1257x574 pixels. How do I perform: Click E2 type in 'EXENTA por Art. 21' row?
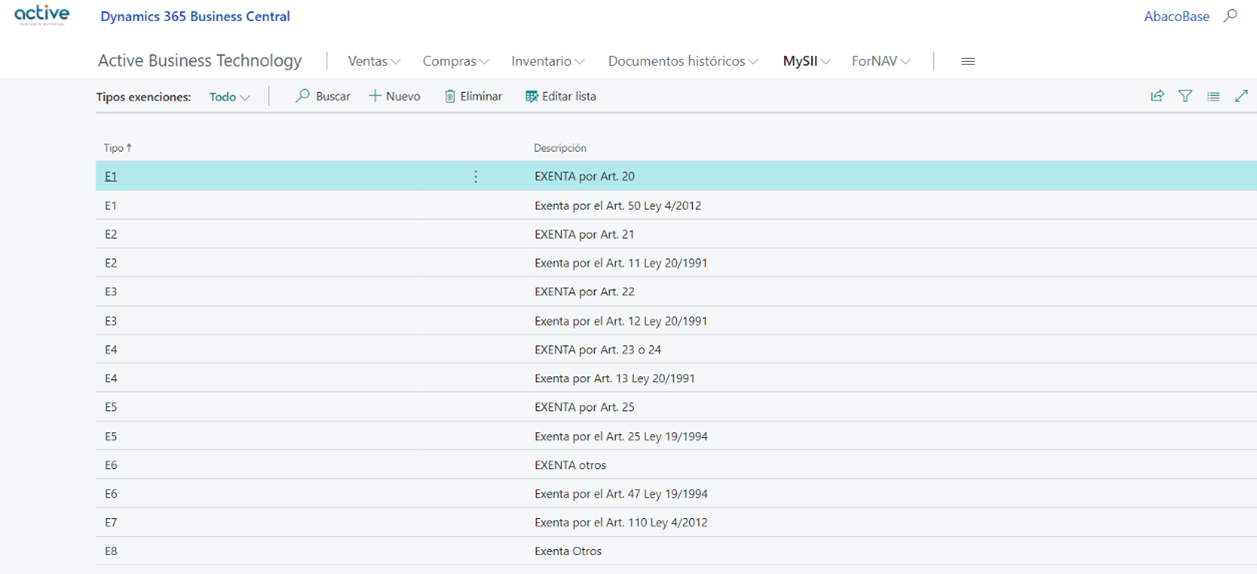111,235
